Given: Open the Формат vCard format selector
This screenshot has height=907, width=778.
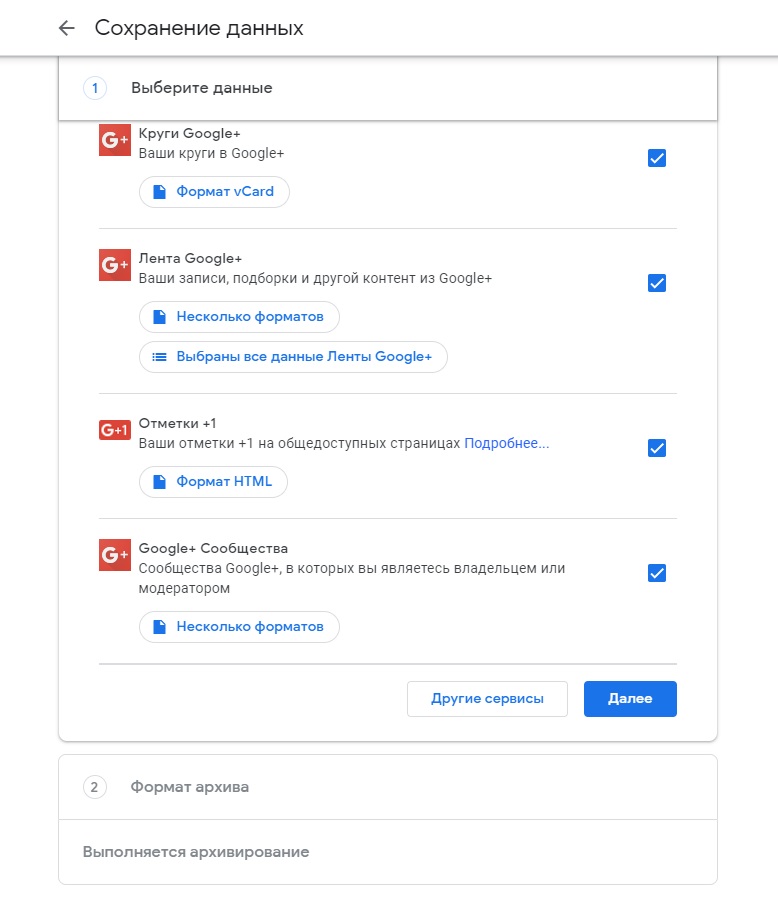Looking at the screenshot, I should (214, 192).
